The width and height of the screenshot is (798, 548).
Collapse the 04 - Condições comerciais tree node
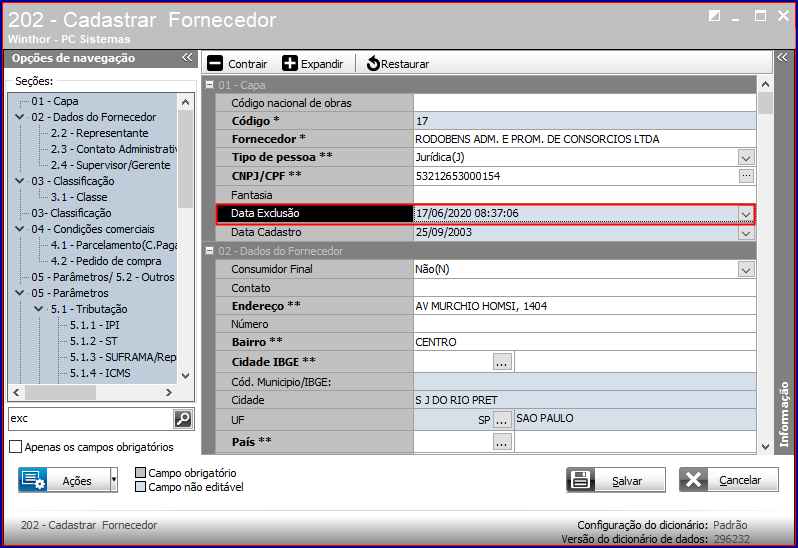pyautogui.click(x=20, y=229)
